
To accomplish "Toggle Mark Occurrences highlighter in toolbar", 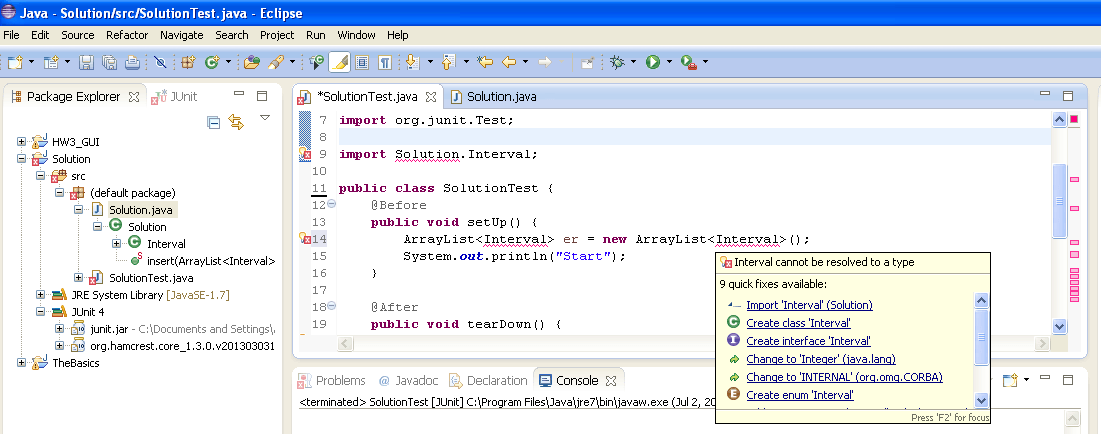I will pyautogui.click(x=340, y=62).
